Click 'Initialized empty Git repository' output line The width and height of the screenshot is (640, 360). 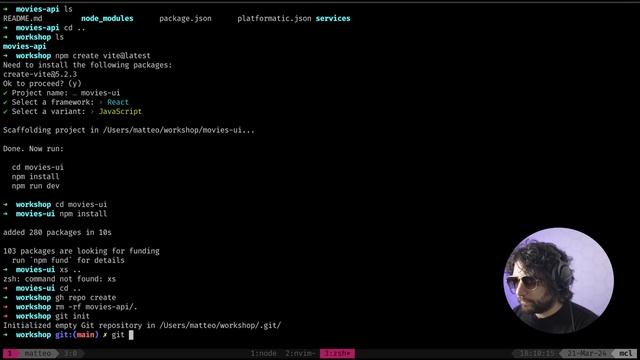pyautogui.click(x=142, y=326)
